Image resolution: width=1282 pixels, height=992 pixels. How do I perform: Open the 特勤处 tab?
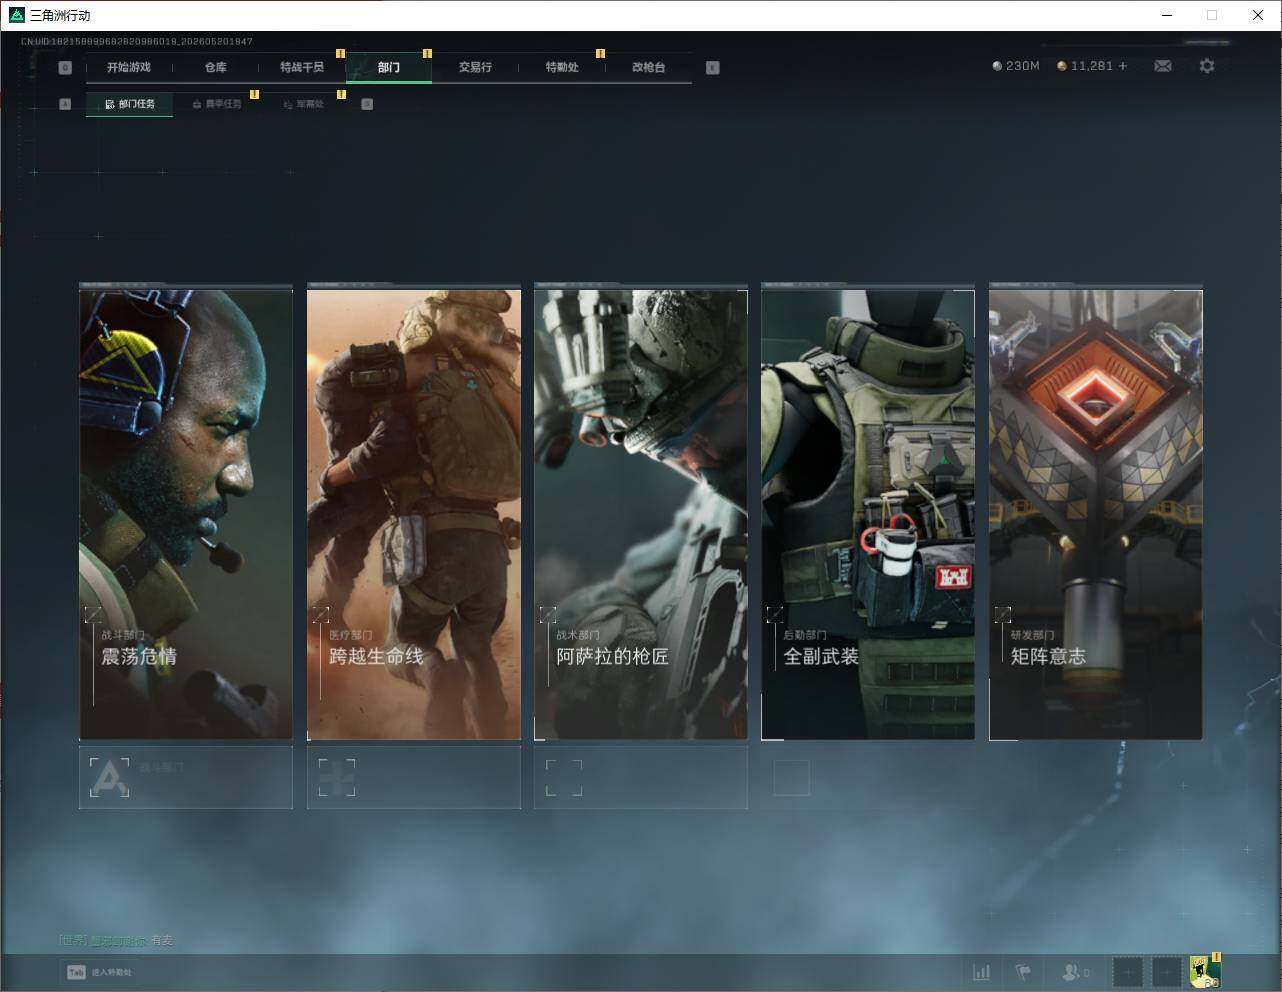click(562, 67)
